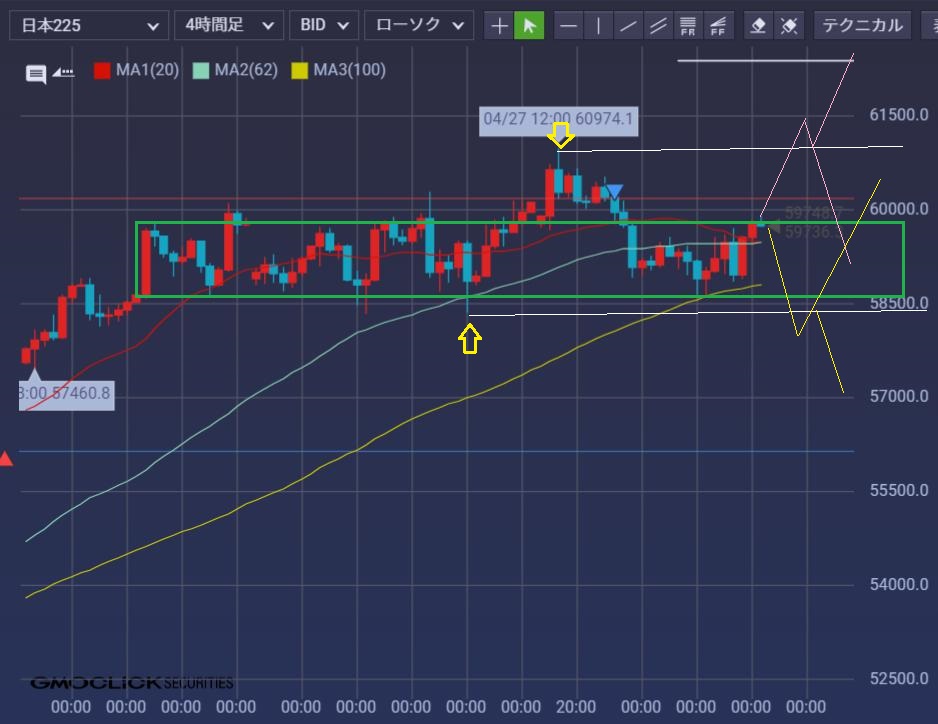Open the ローソク chart type dropdown
This screenshot has width=938, height=724.
(418, 25)
